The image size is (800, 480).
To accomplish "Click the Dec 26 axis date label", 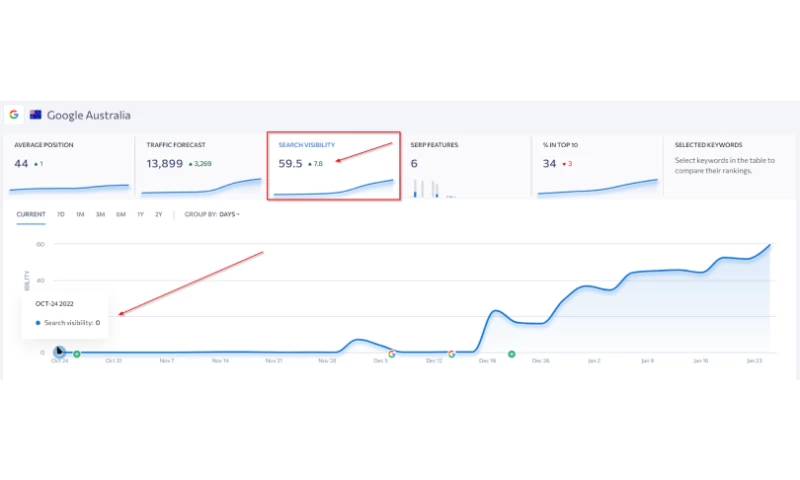I will pyautogui.click(x=541, y=361).
